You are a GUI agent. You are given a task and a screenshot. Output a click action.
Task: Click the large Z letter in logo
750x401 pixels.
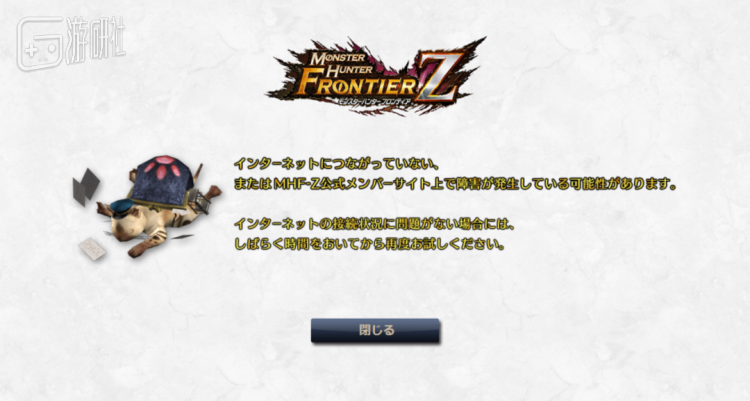click(x=438, y=76)
